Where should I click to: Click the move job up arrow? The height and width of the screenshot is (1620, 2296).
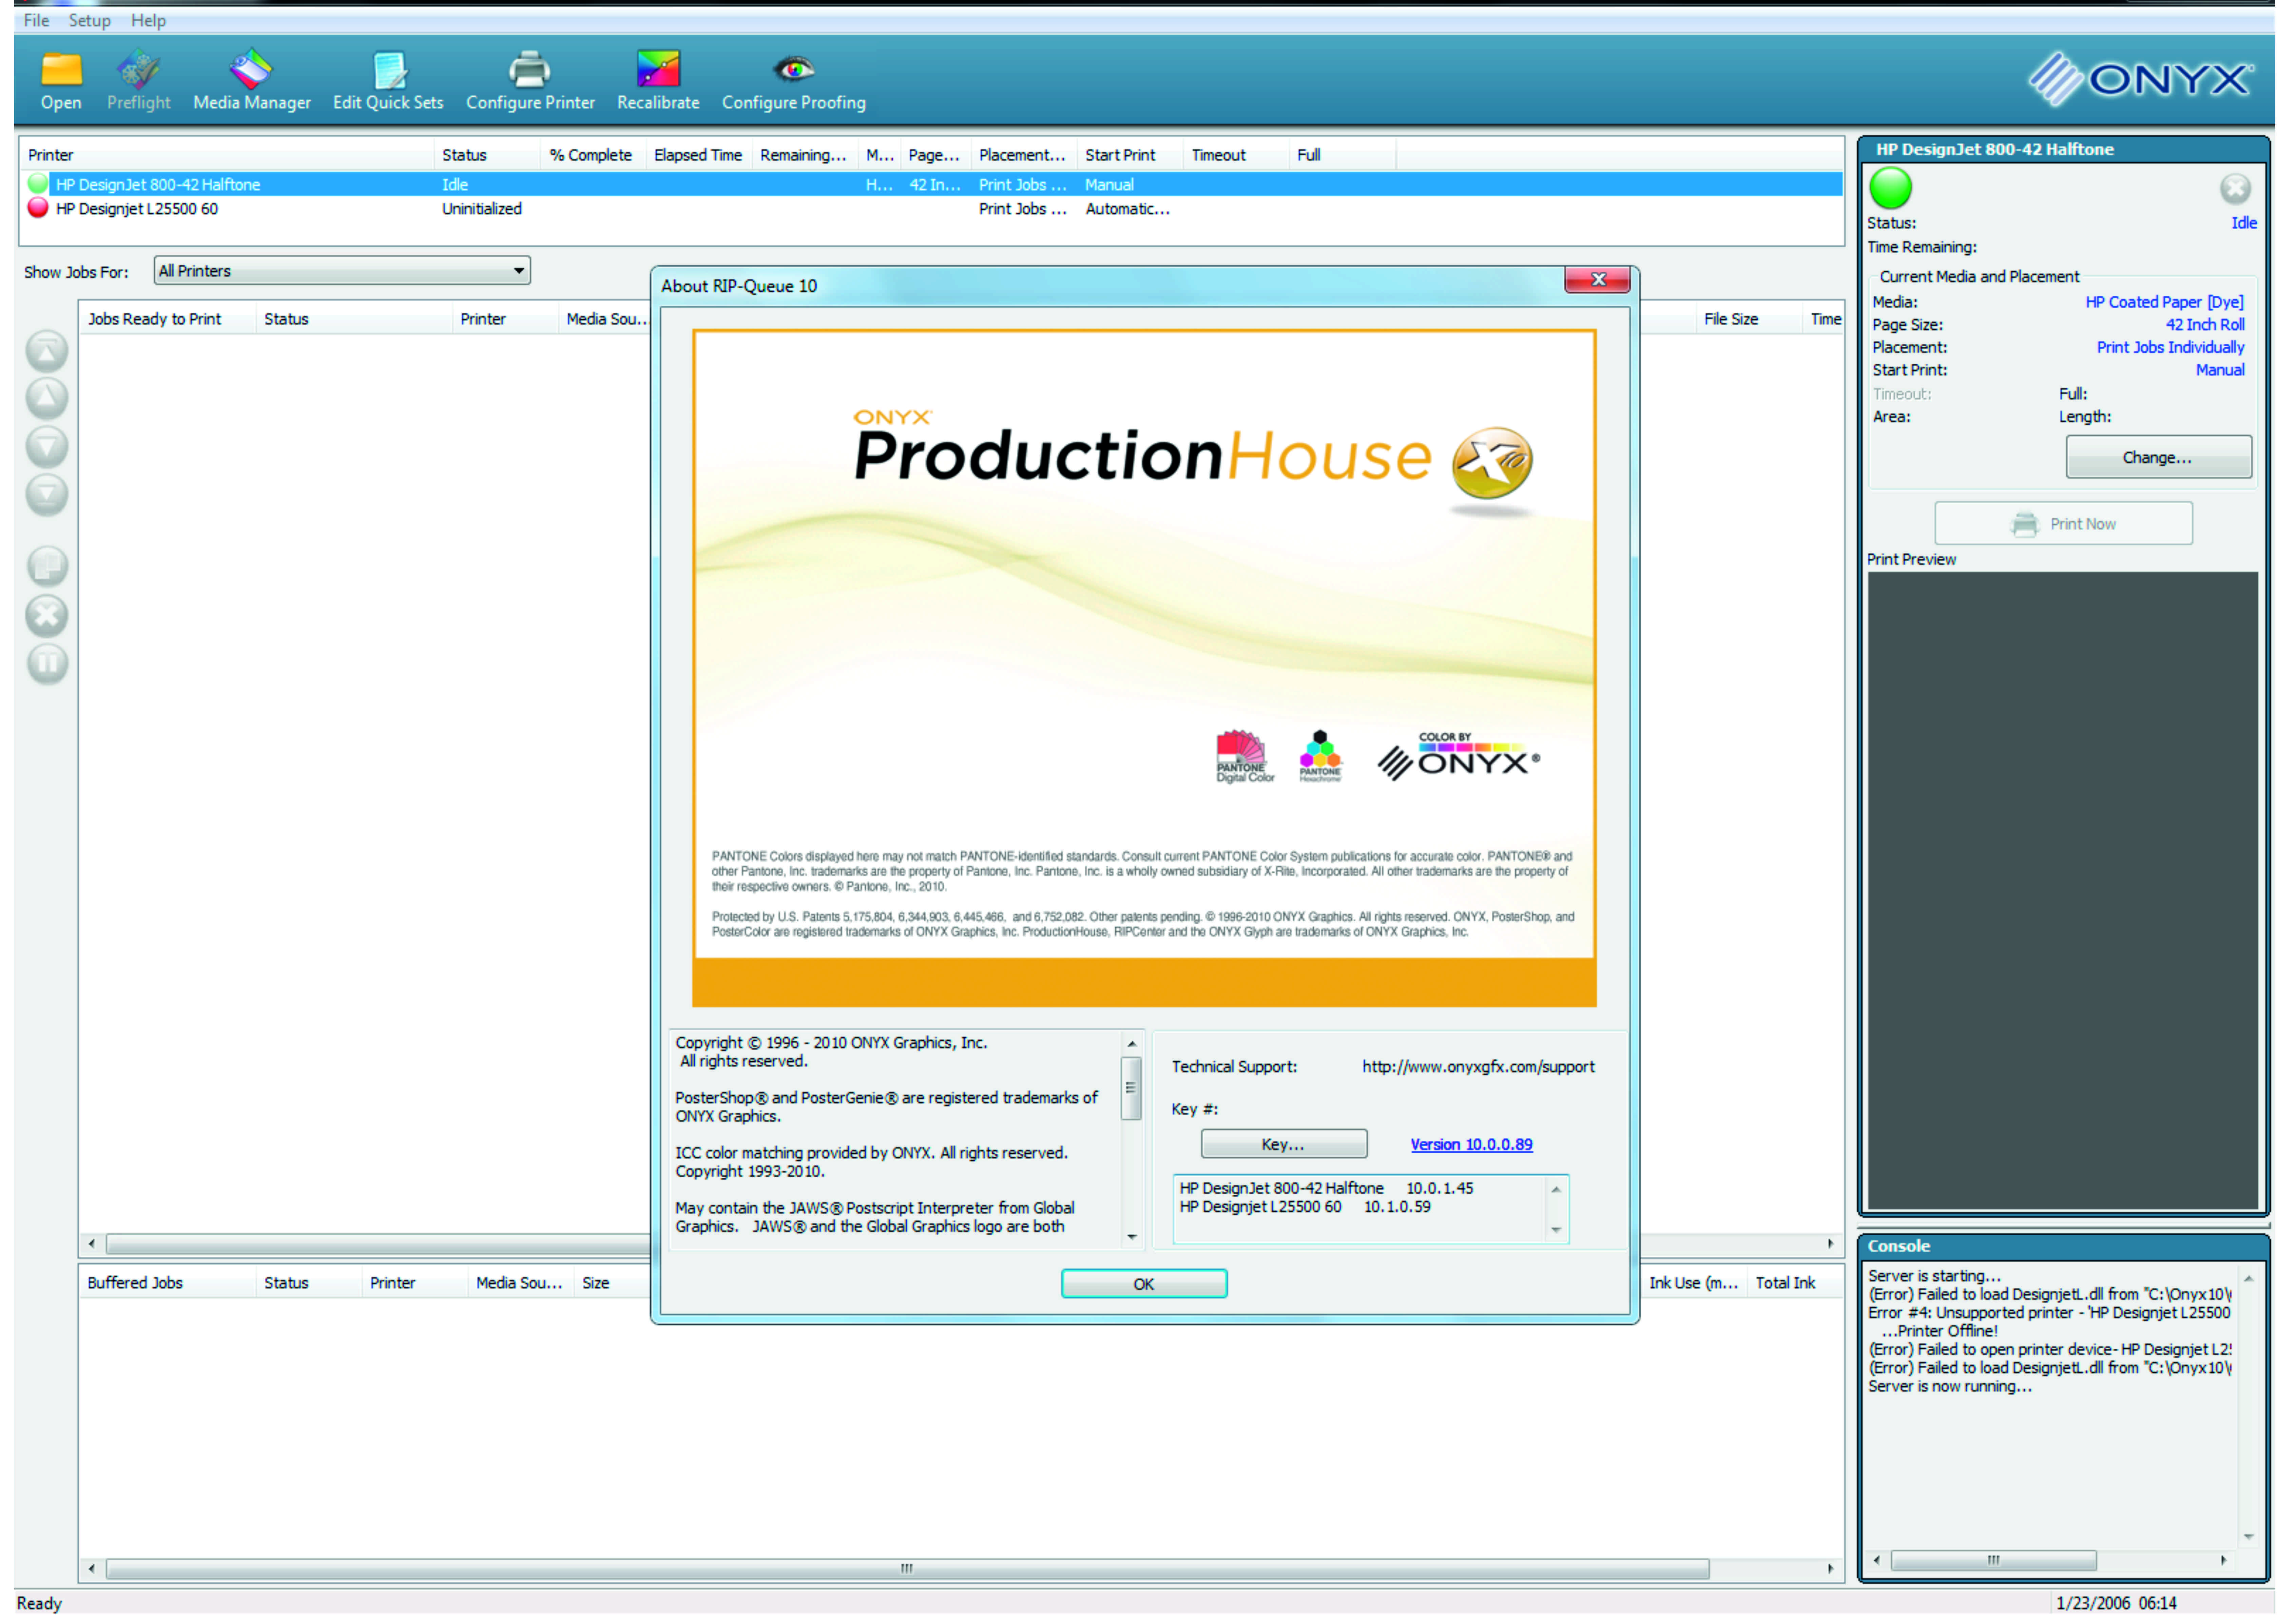click(47, 399)
